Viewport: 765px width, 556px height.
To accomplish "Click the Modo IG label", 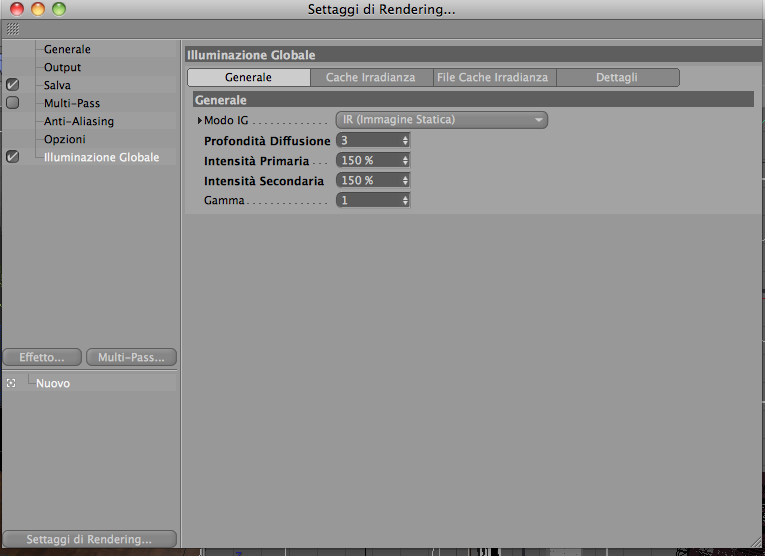I will 226,120.
